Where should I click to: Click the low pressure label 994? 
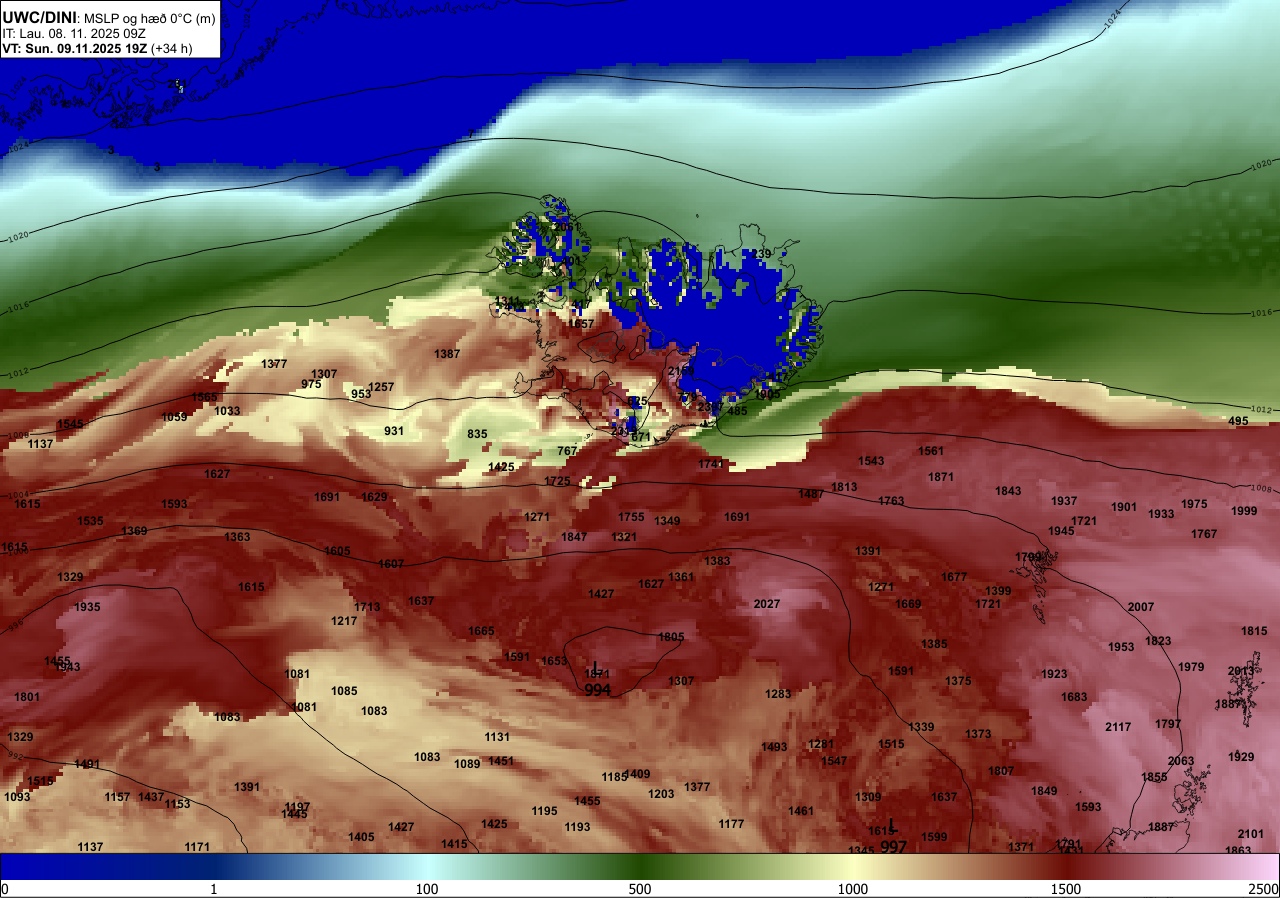click(x=598, y=690)
